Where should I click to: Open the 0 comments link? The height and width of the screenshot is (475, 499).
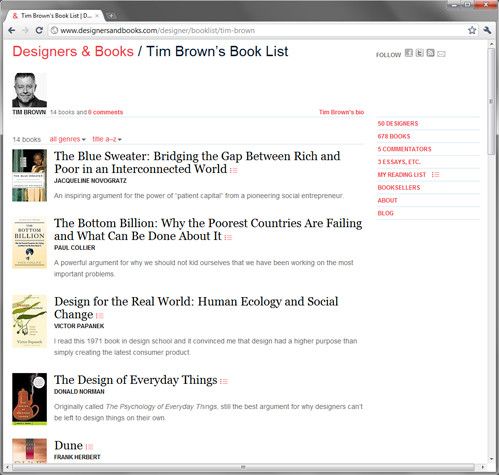coord(105,112)
